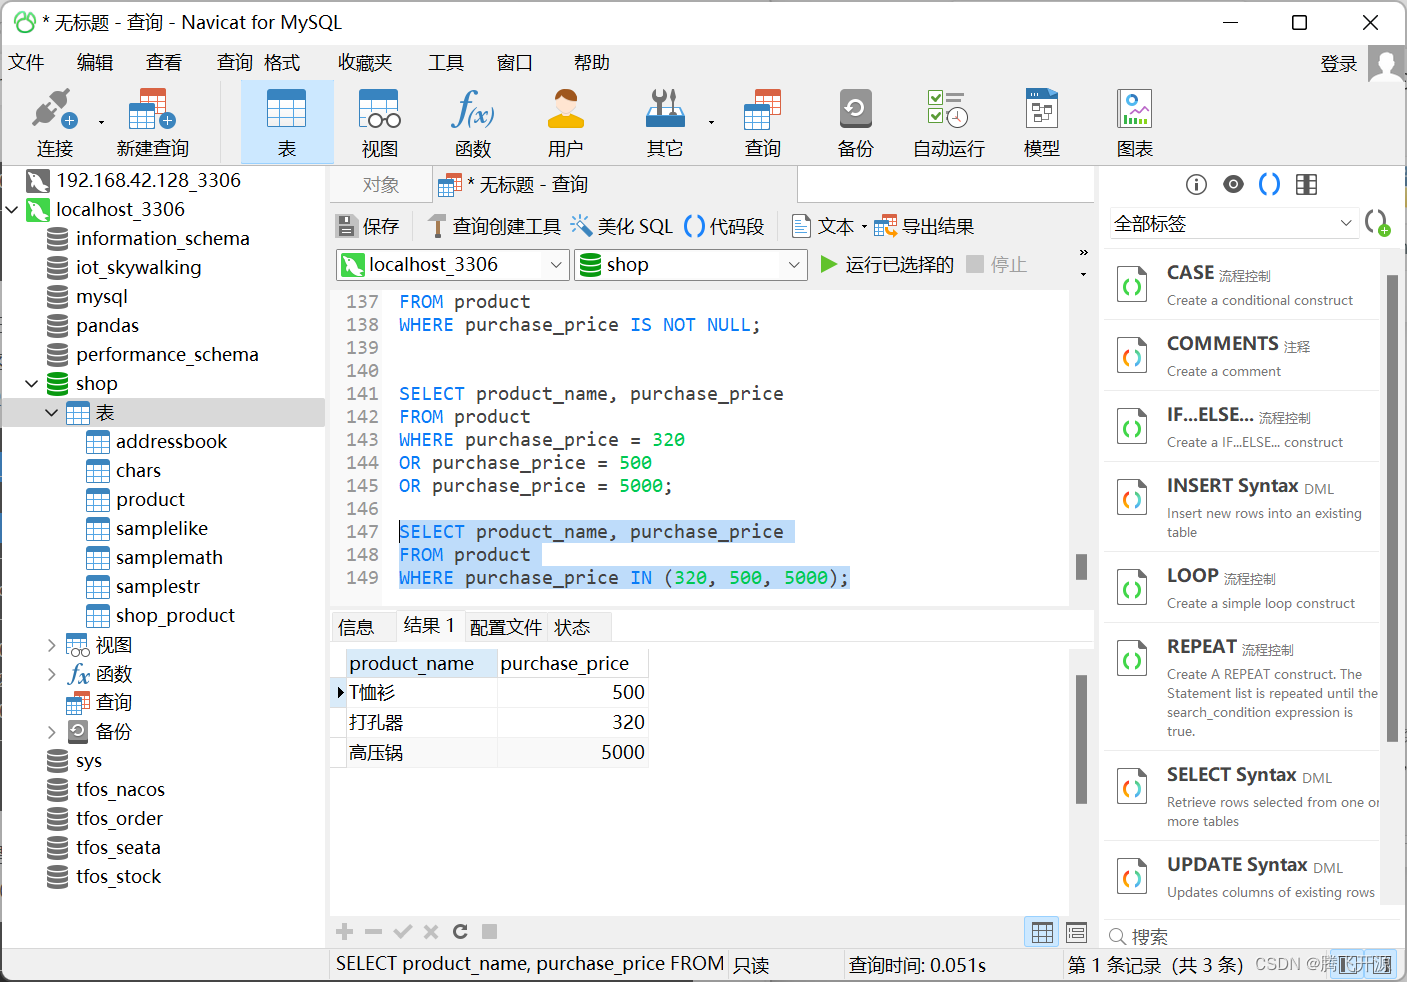Click the discard changes X icon
The image size is (1407, 982).
(x=431, y=931)
